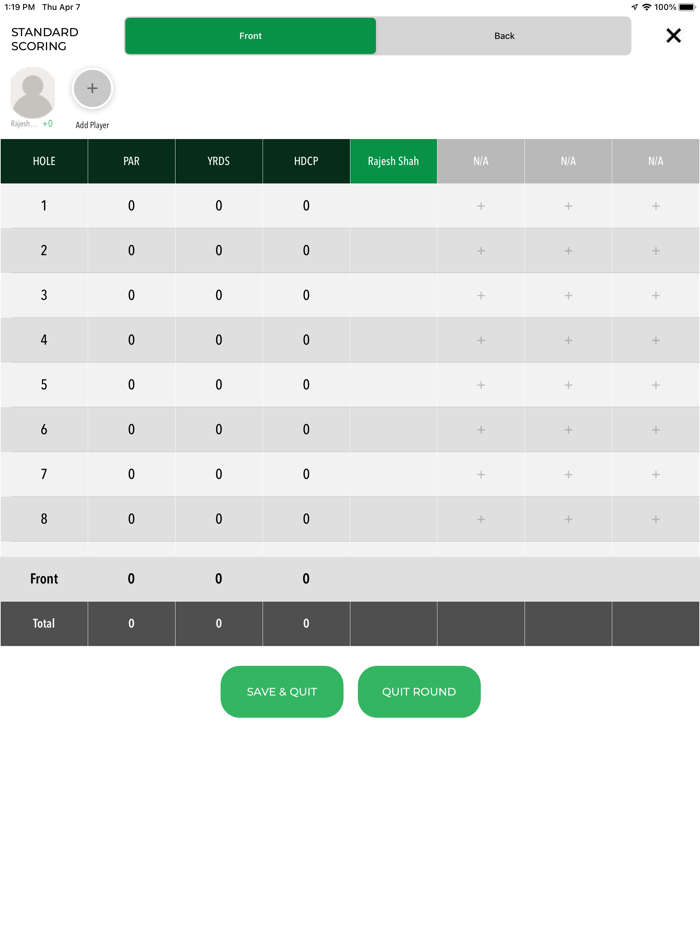Screen dimensions: 700x934
Task: Select the Front nine tab
Action: (x=250, y=36)
